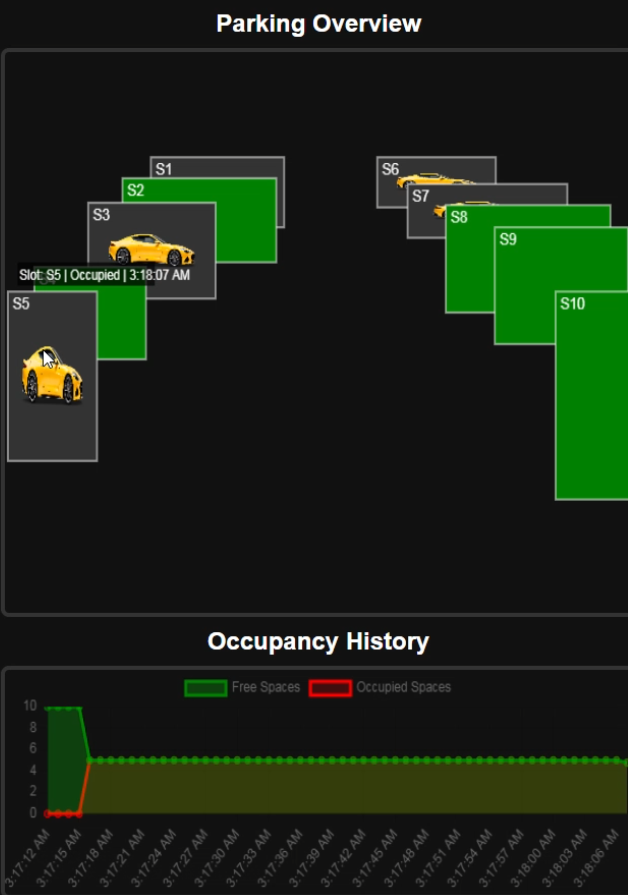The width and height of the screenshot is (628, 895).
Task: Click the yellow car in slot S5
Action: pyautogui.click(x=52, y=375)
